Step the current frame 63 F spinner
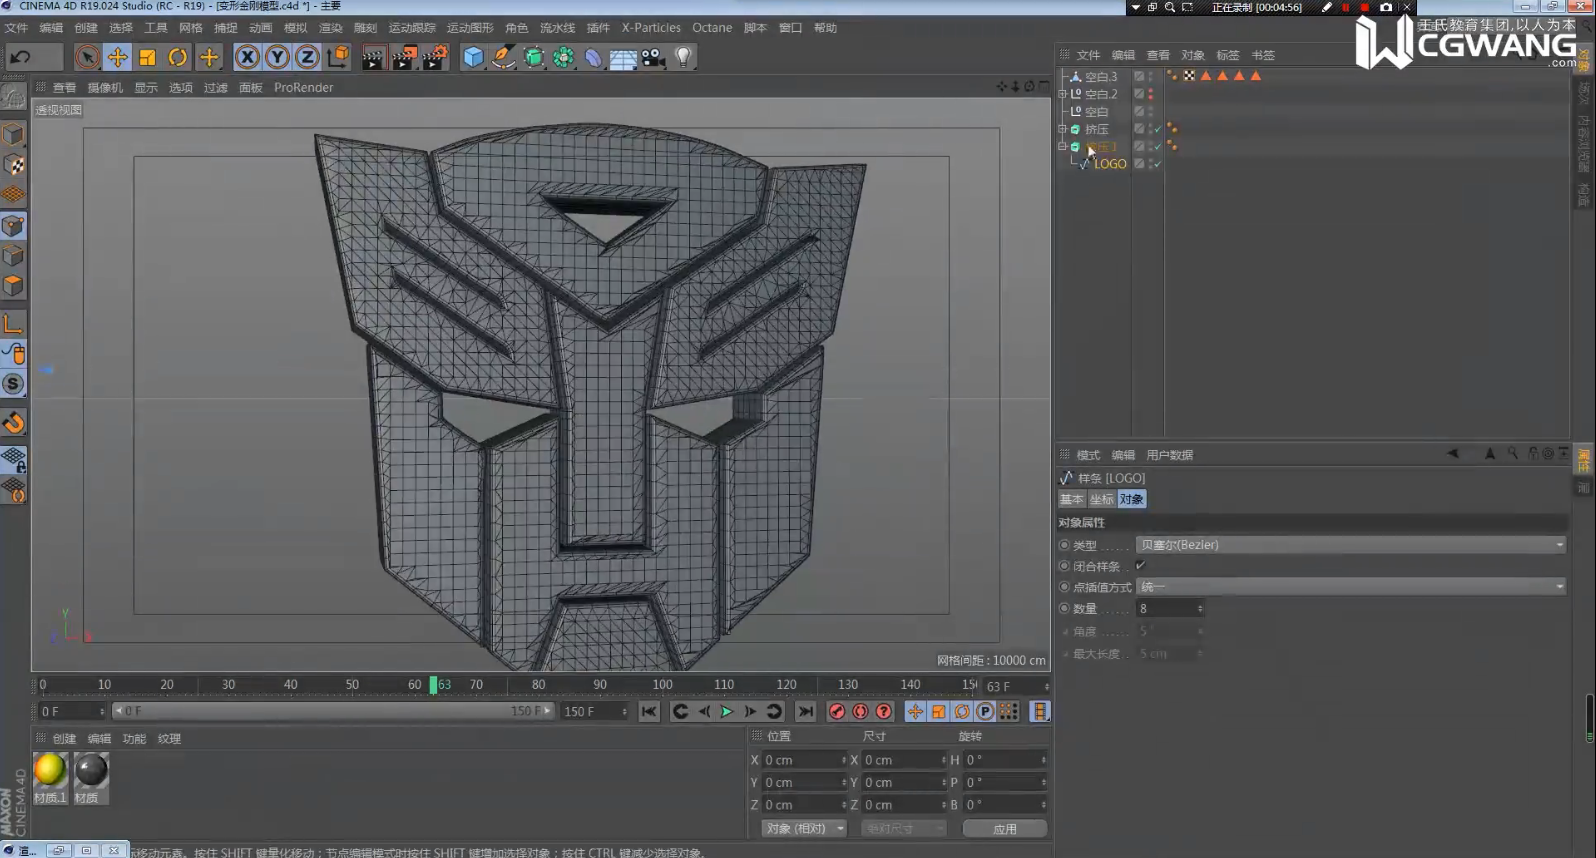The image size is (1596, 858). [x=1046, y=687]
